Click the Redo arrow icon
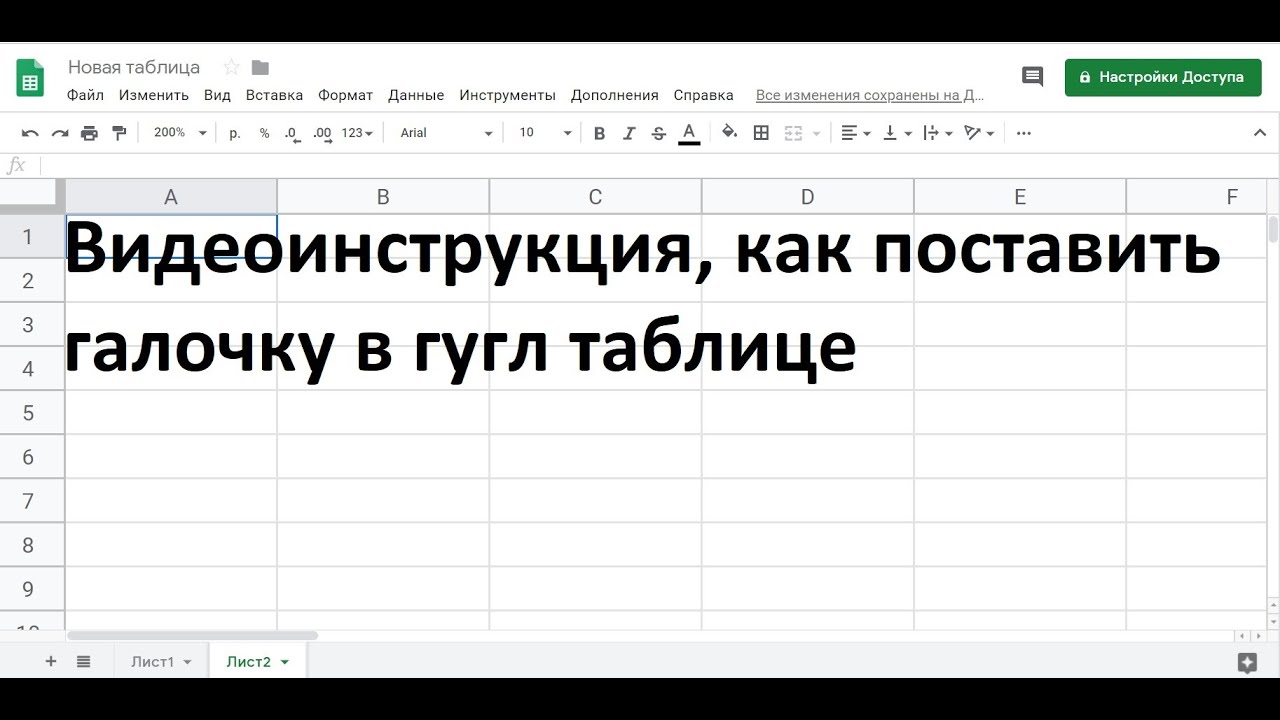The width and height of the screenshot is (1280, 720). tap(60, 133)
